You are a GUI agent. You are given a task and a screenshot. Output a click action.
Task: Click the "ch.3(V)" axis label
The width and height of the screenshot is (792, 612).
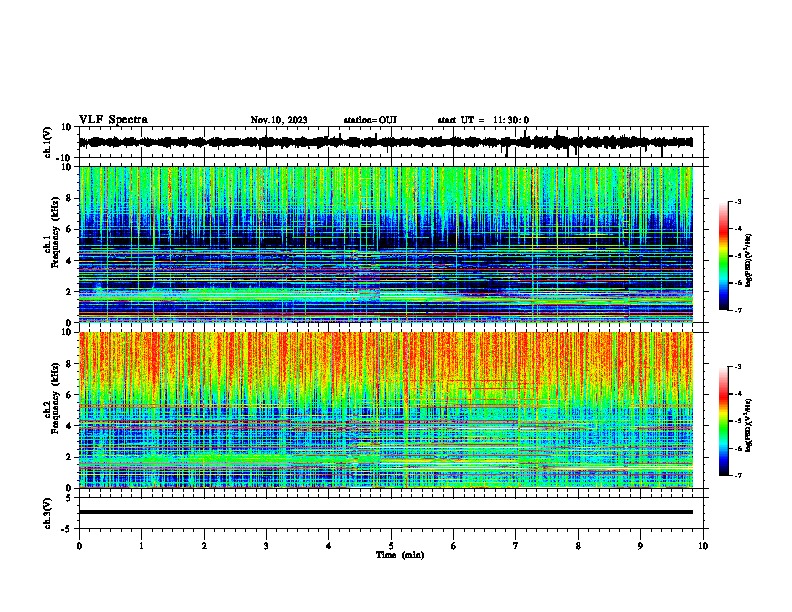coord(48,513)
